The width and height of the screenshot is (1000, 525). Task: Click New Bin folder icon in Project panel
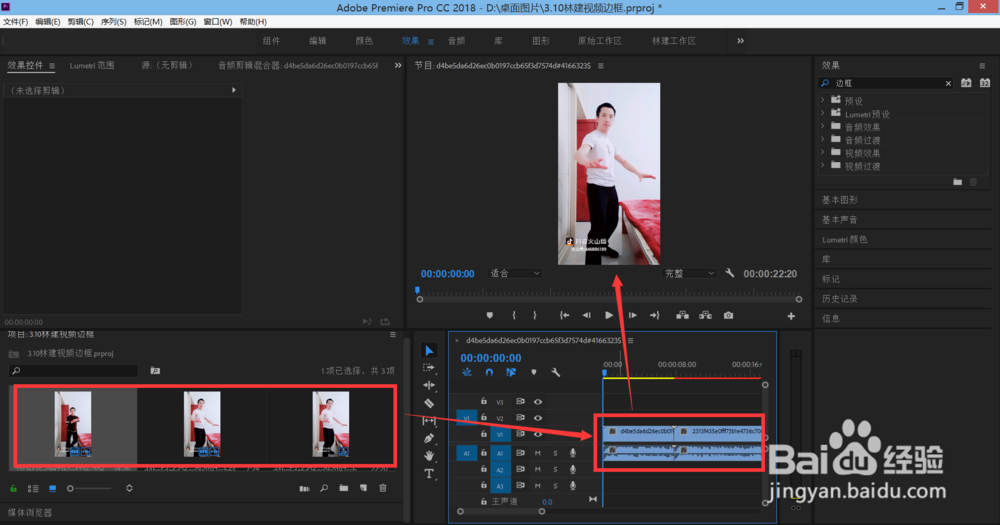pyautogui.click(x=344, y=488)
